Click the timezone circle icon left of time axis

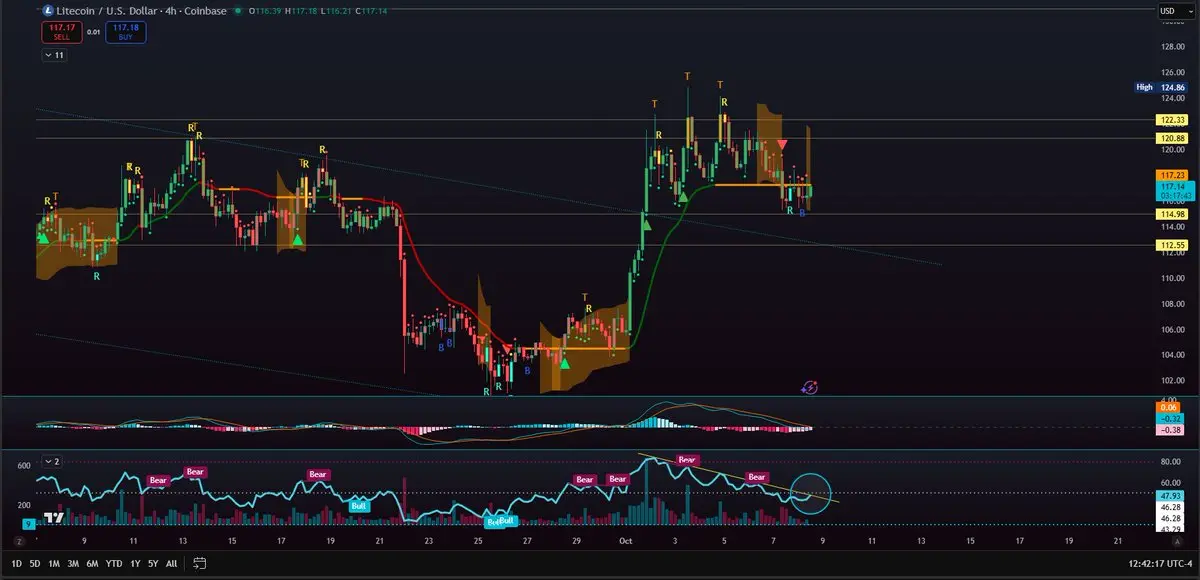(18, 541)
